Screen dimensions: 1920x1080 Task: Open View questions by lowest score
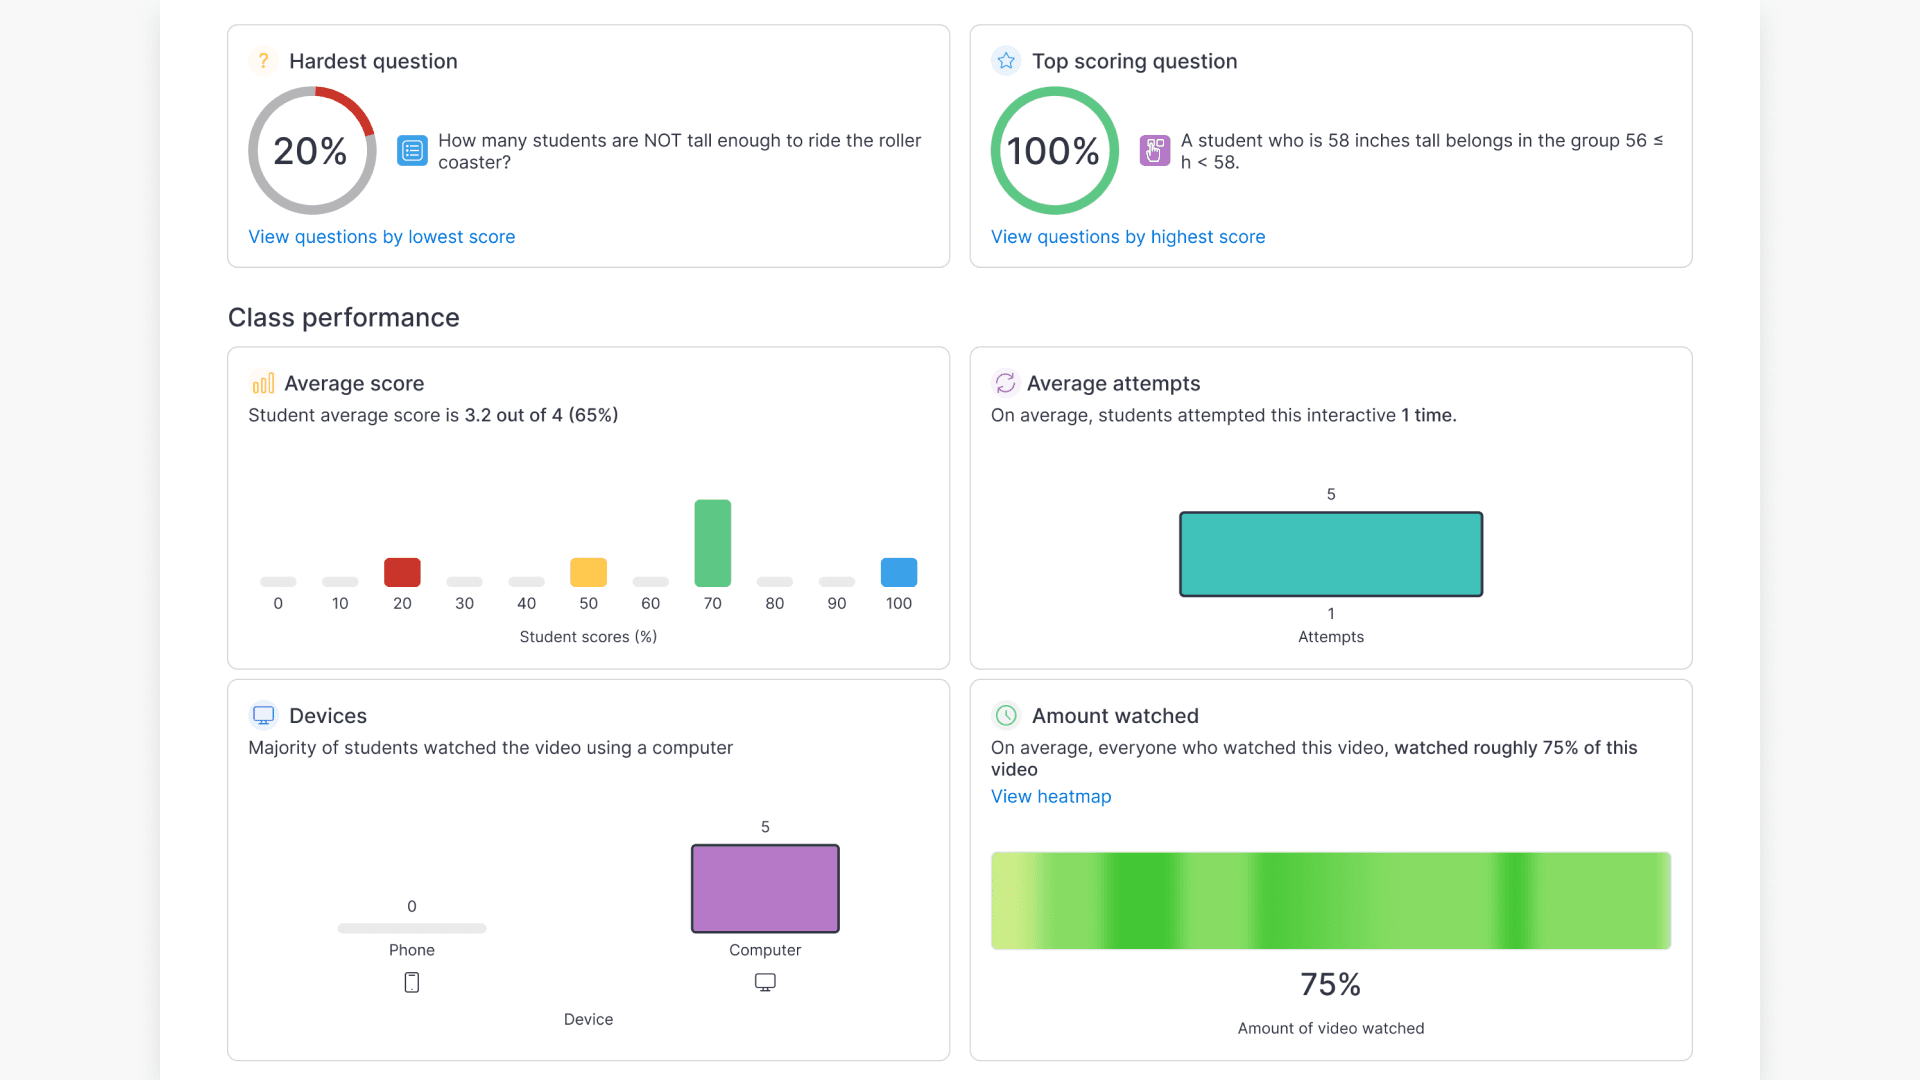point(381,237)
